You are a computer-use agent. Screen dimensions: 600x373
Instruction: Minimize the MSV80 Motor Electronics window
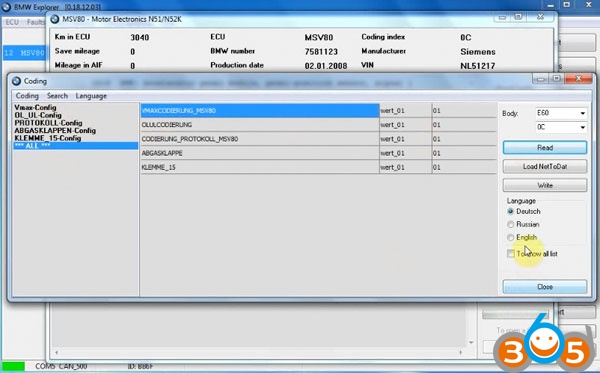click(x=502, y=17)
